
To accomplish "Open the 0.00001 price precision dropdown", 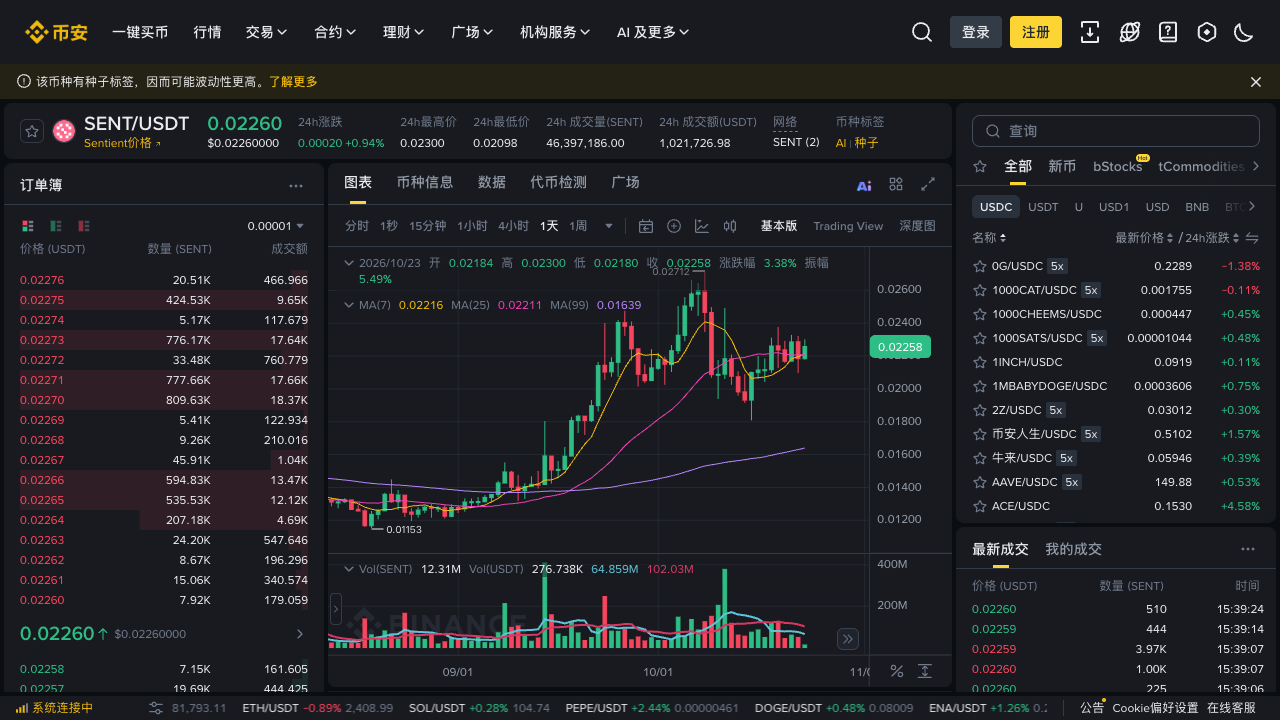I will (x=276, y=226).
